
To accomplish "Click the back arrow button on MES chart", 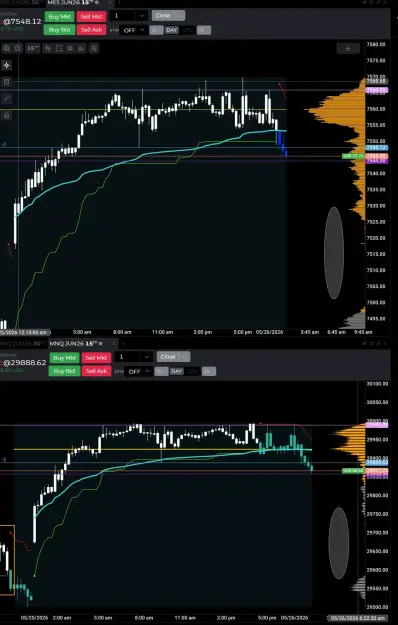I will (x=348, y=48).
